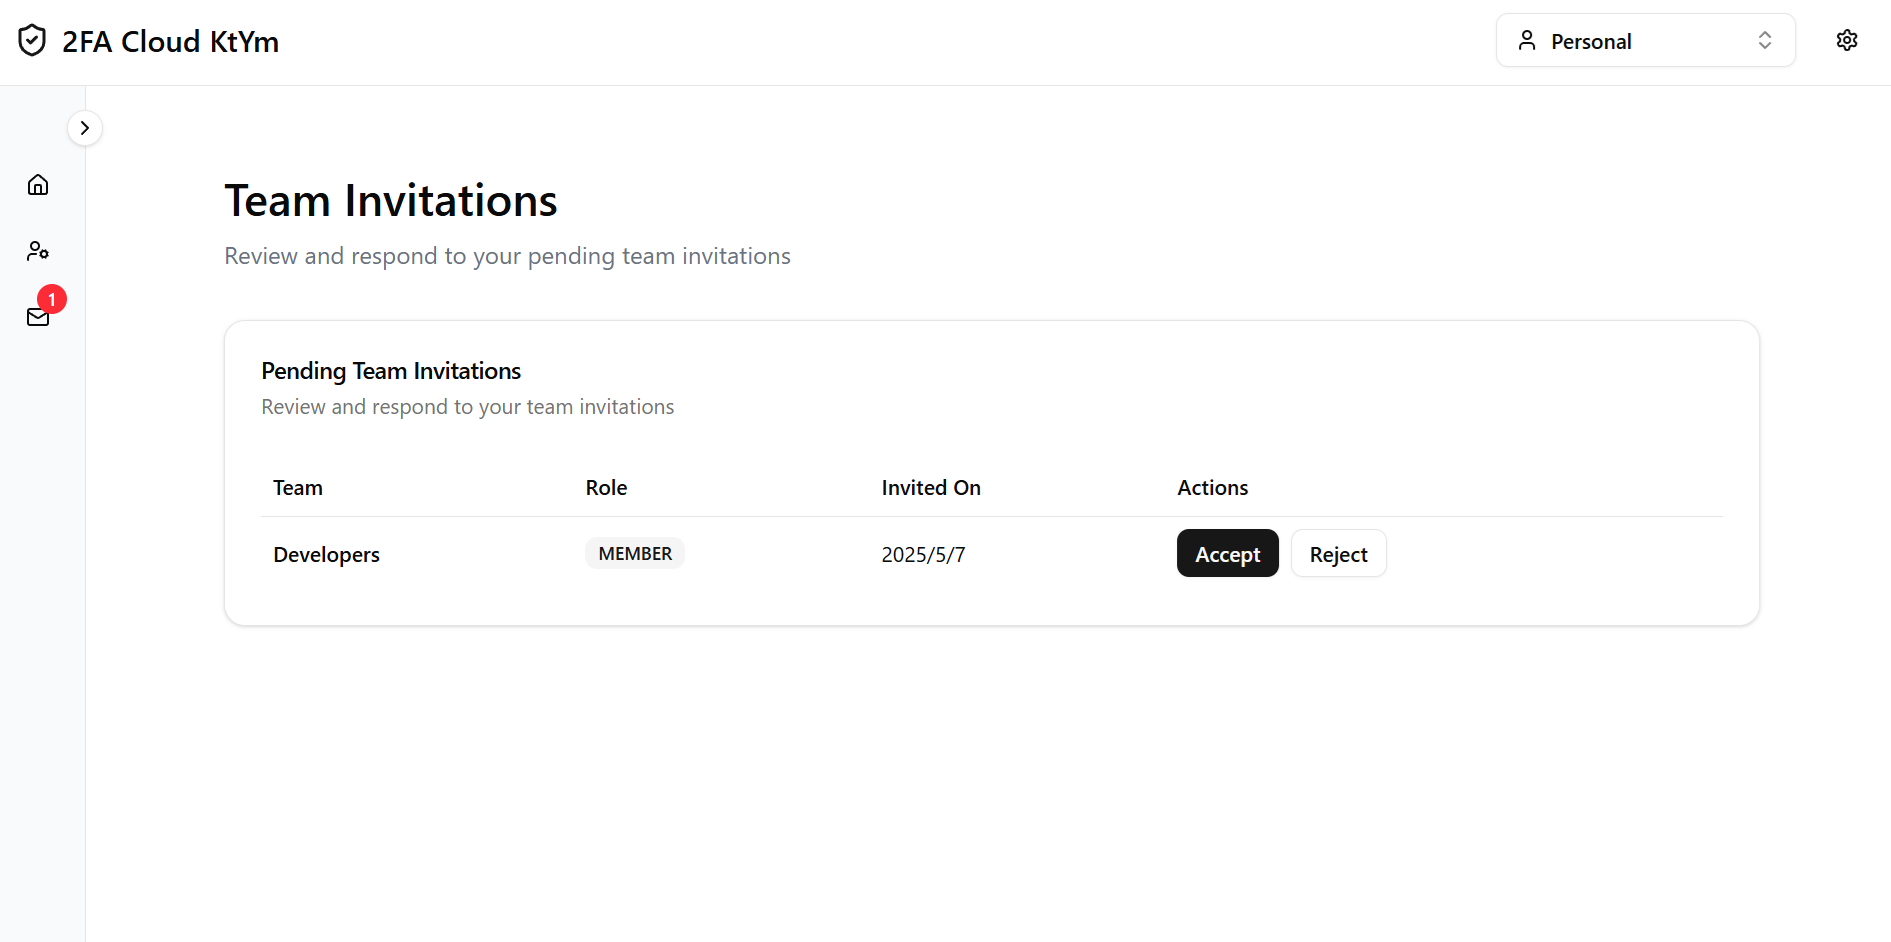Accept the Developers team invitation
The width and height of the screenshot is (1891, 942).
click(x=1227, y=554)
